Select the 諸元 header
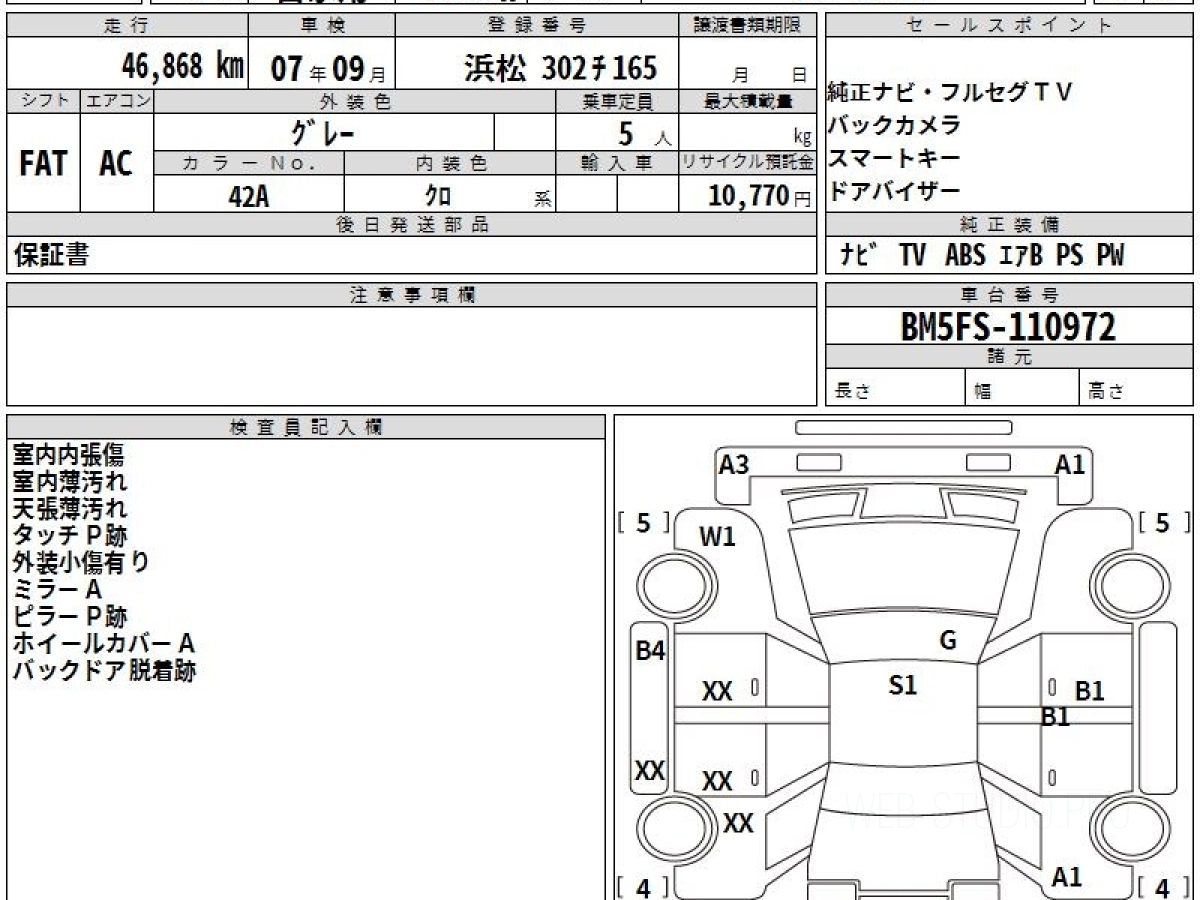The image size is (1200, 900). [1010, 358]
